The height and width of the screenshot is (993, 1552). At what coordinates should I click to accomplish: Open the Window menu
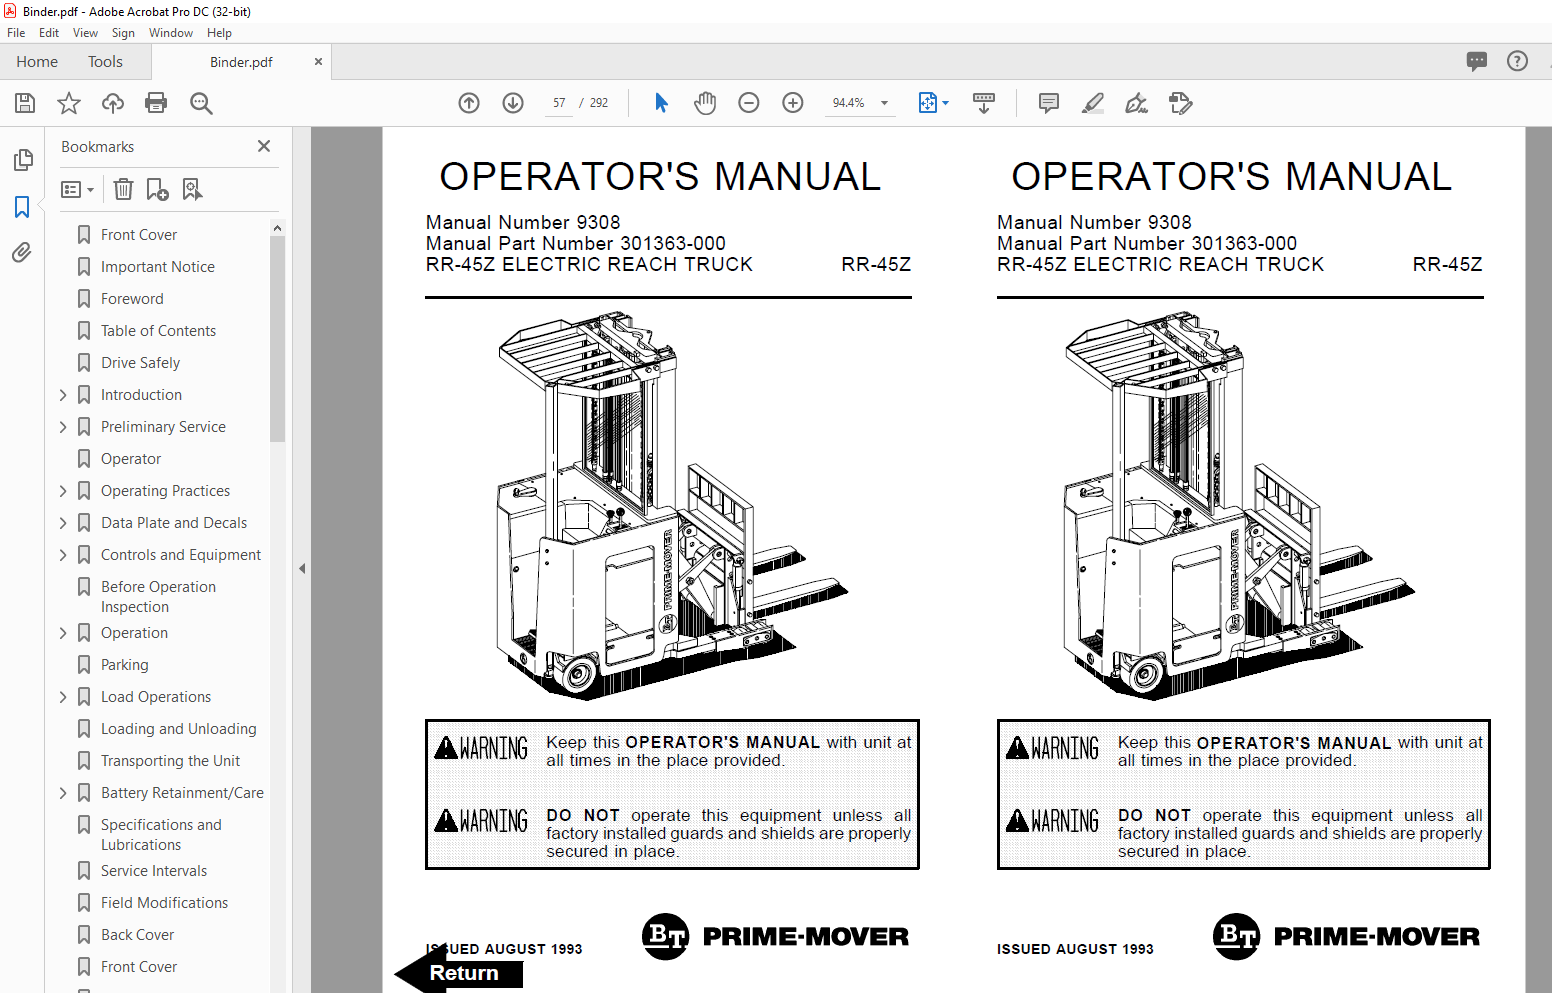click(171, 33)
